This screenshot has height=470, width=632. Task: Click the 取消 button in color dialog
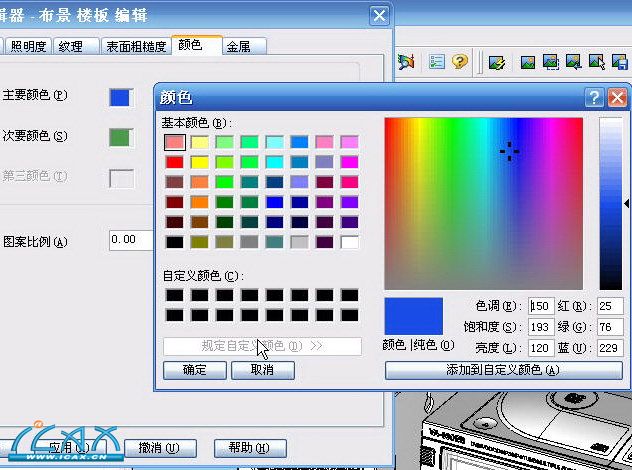click(263, 370)
